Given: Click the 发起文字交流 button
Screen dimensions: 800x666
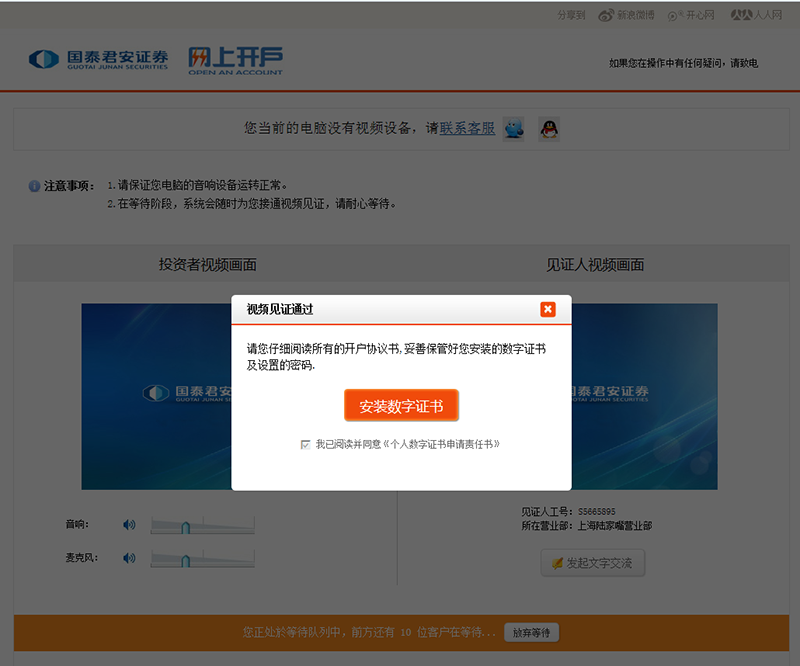Looking at the screenshot, I should coord(592,563).
